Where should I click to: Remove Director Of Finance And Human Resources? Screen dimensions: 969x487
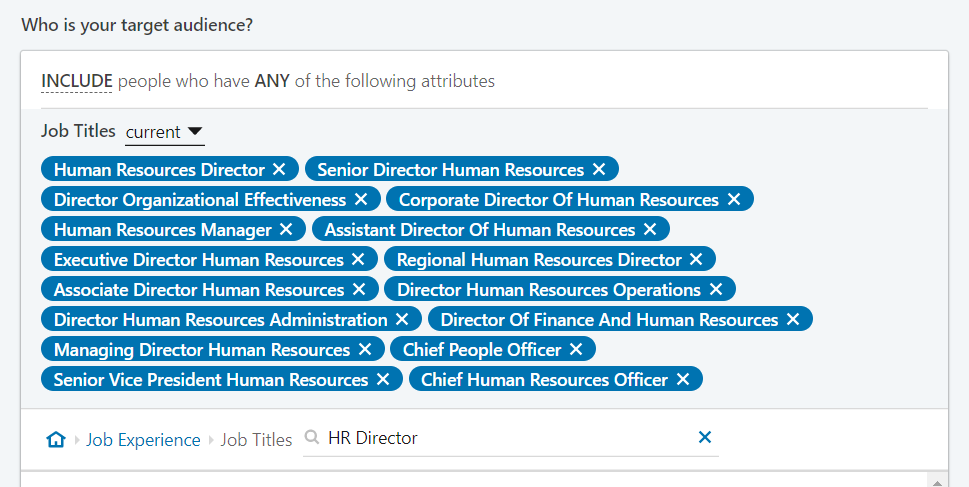(x=793, y=319)
